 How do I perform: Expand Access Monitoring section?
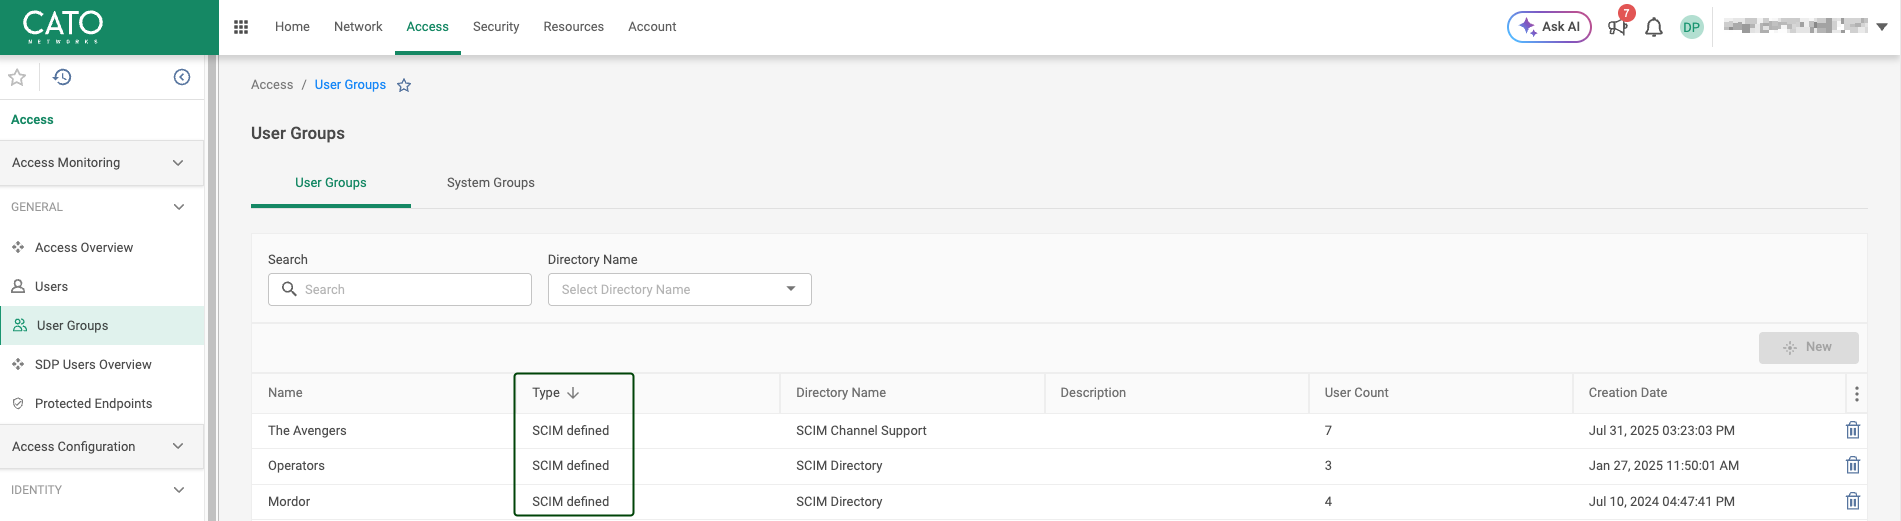click(102, 163)
